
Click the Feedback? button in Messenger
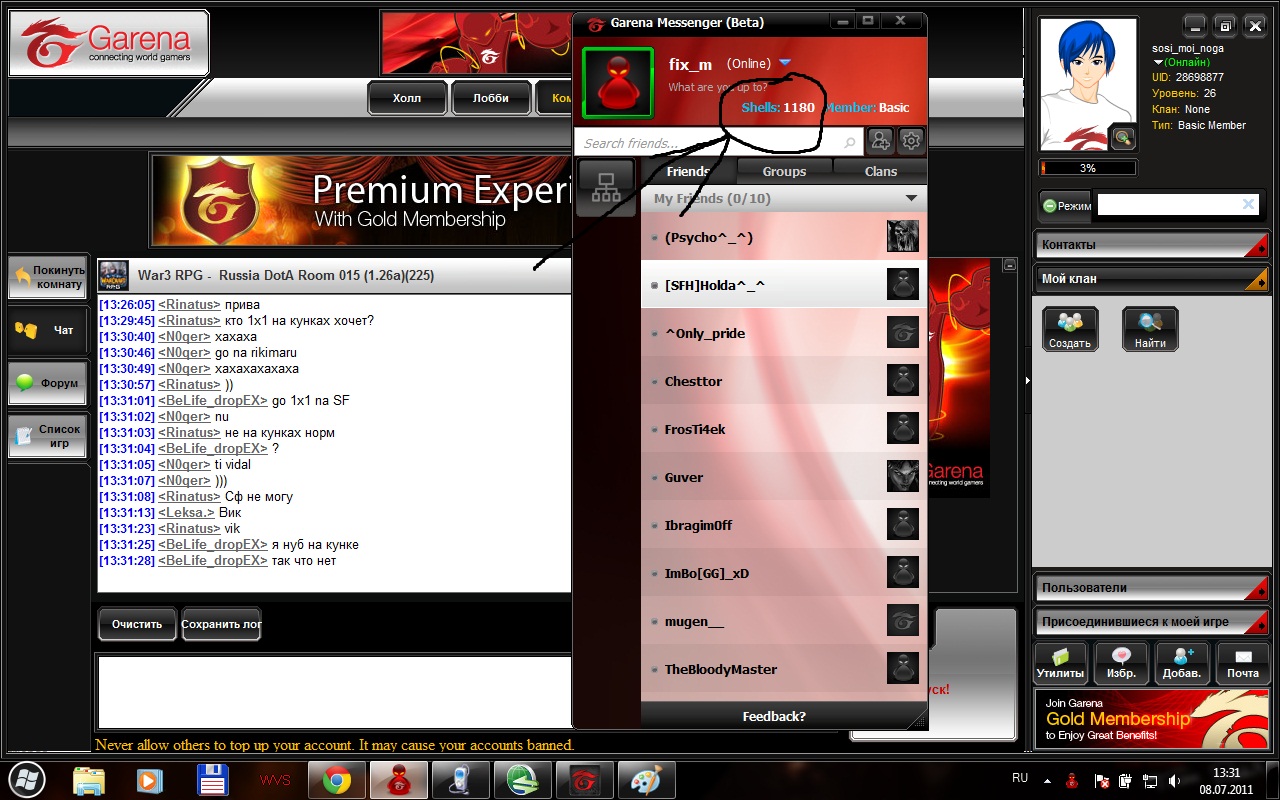(x=774, y=716)
